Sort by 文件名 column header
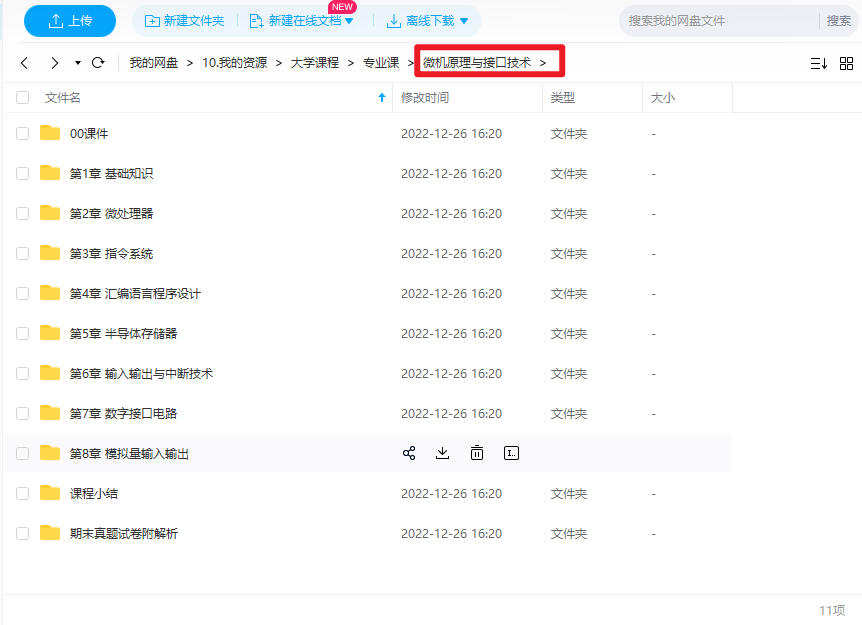 point(63,98)
